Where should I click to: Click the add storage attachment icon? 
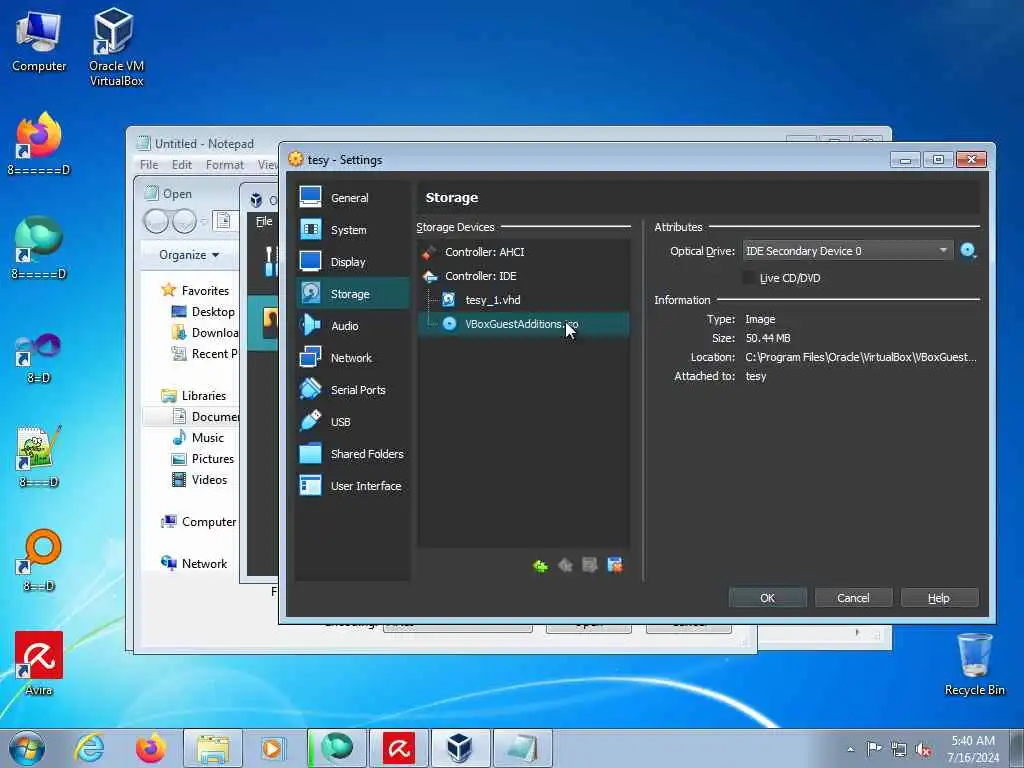pos(590,566)
